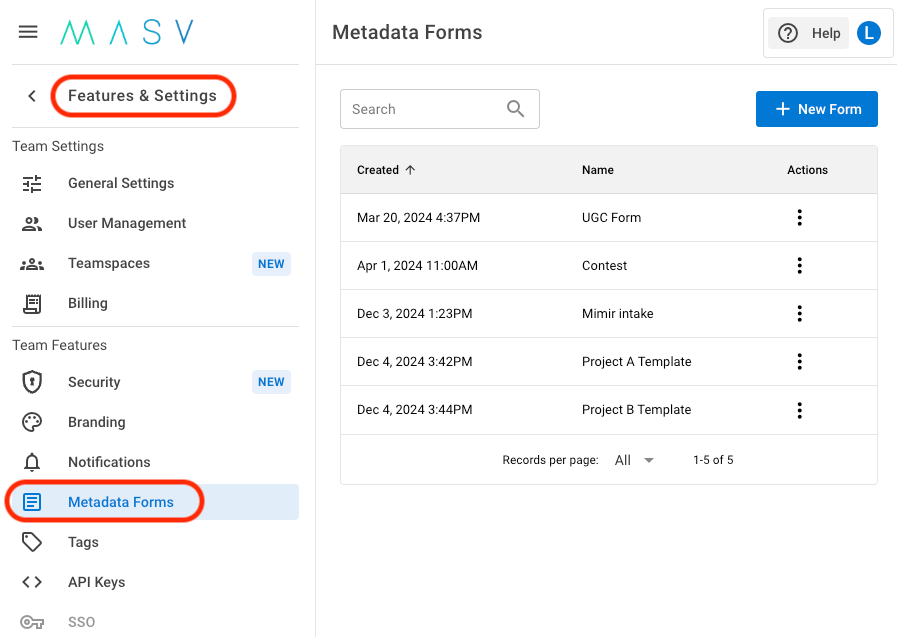The width and height of the screenshot is (897, 637).
Task: Open the Records per page dropdown
Action: (634, 460)
